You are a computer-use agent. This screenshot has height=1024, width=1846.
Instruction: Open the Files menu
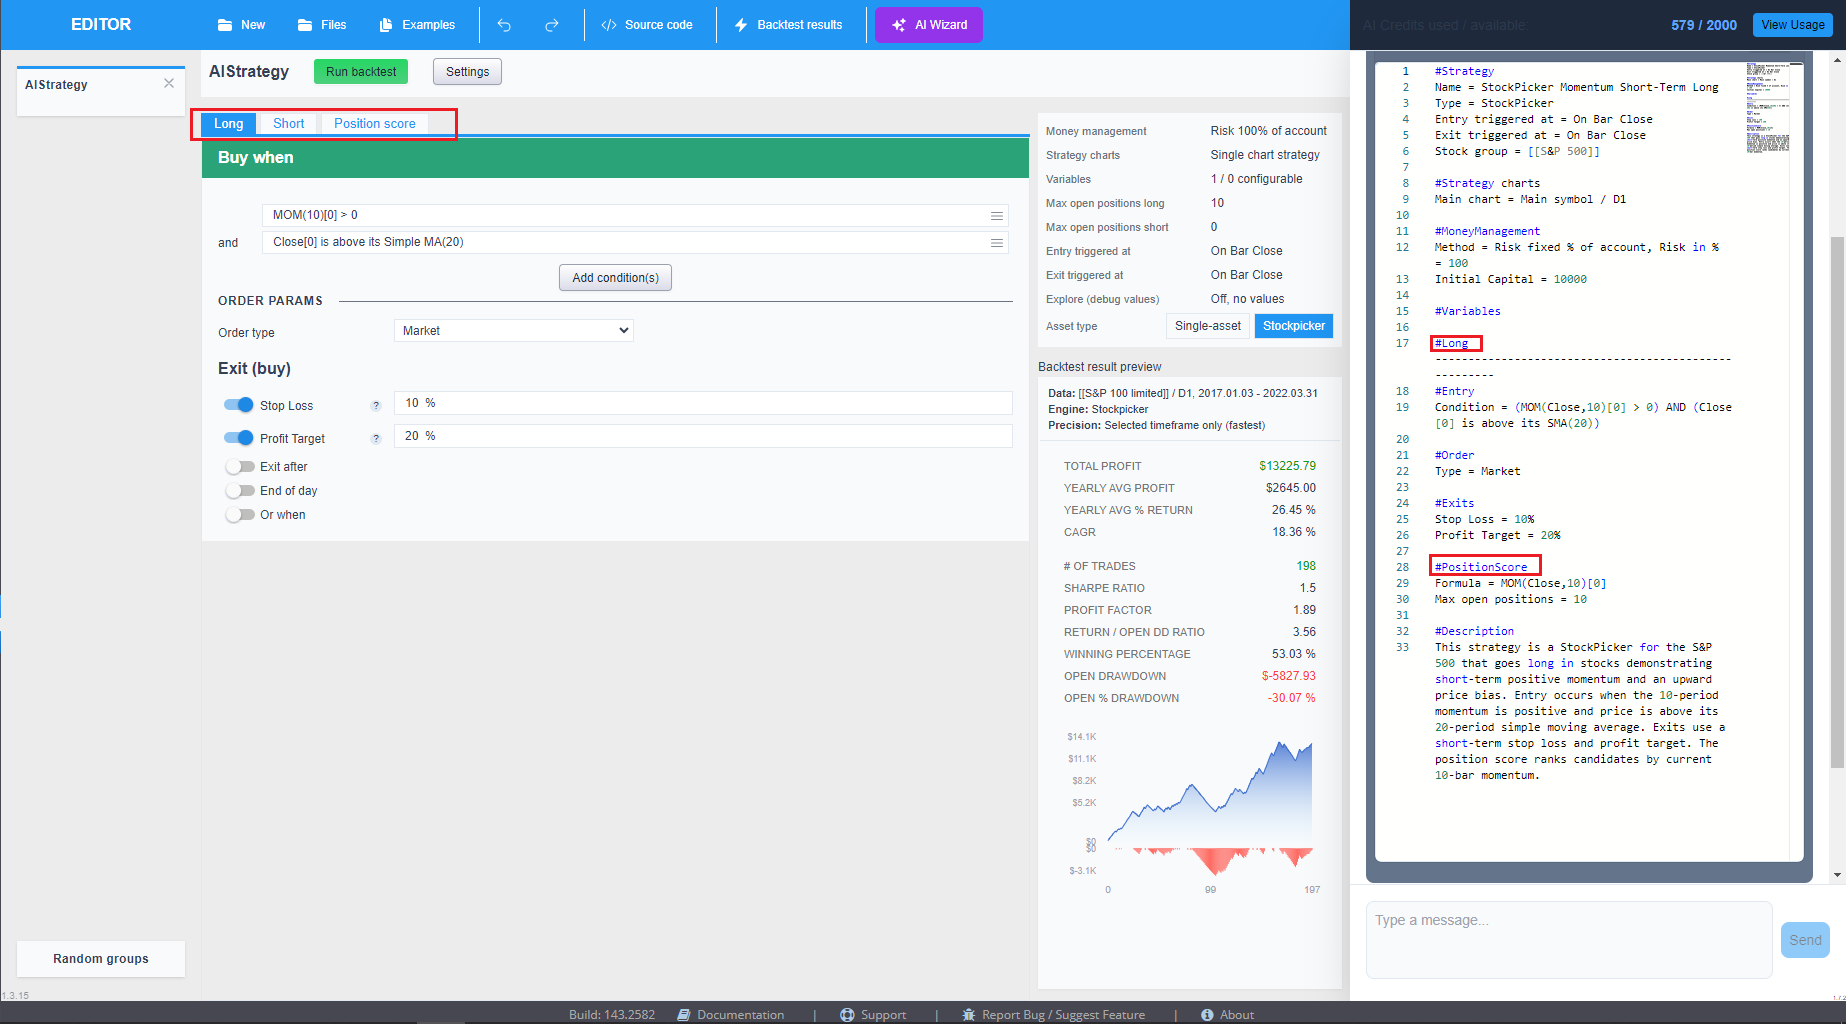coord(322,25)
